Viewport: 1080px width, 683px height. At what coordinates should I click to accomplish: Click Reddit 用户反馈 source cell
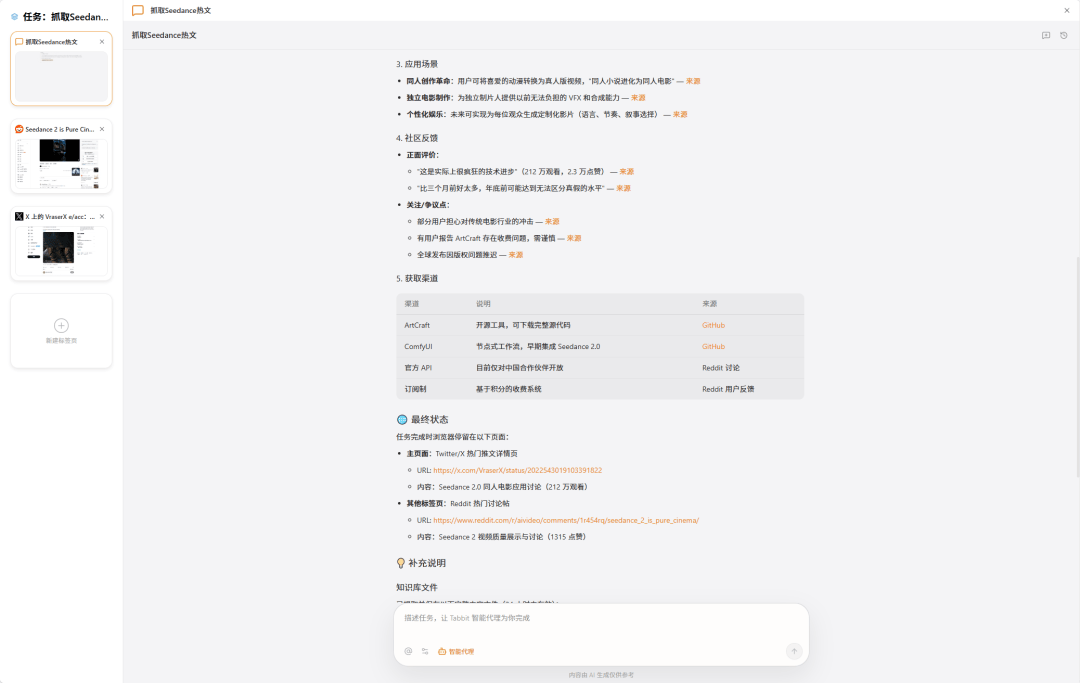coord(728,389)
